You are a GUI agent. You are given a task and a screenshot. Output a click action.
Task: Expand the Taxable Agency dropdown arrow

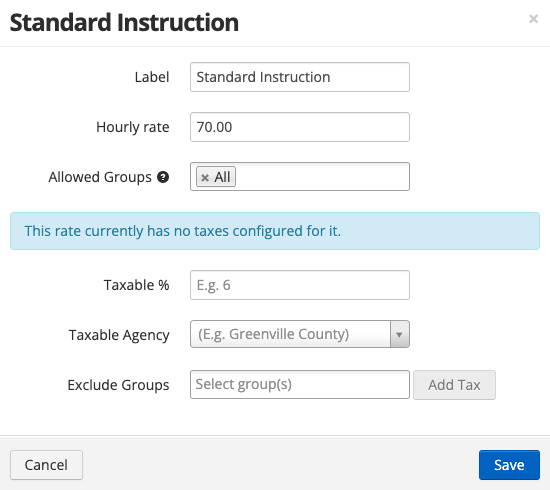[x=399, y=334]
